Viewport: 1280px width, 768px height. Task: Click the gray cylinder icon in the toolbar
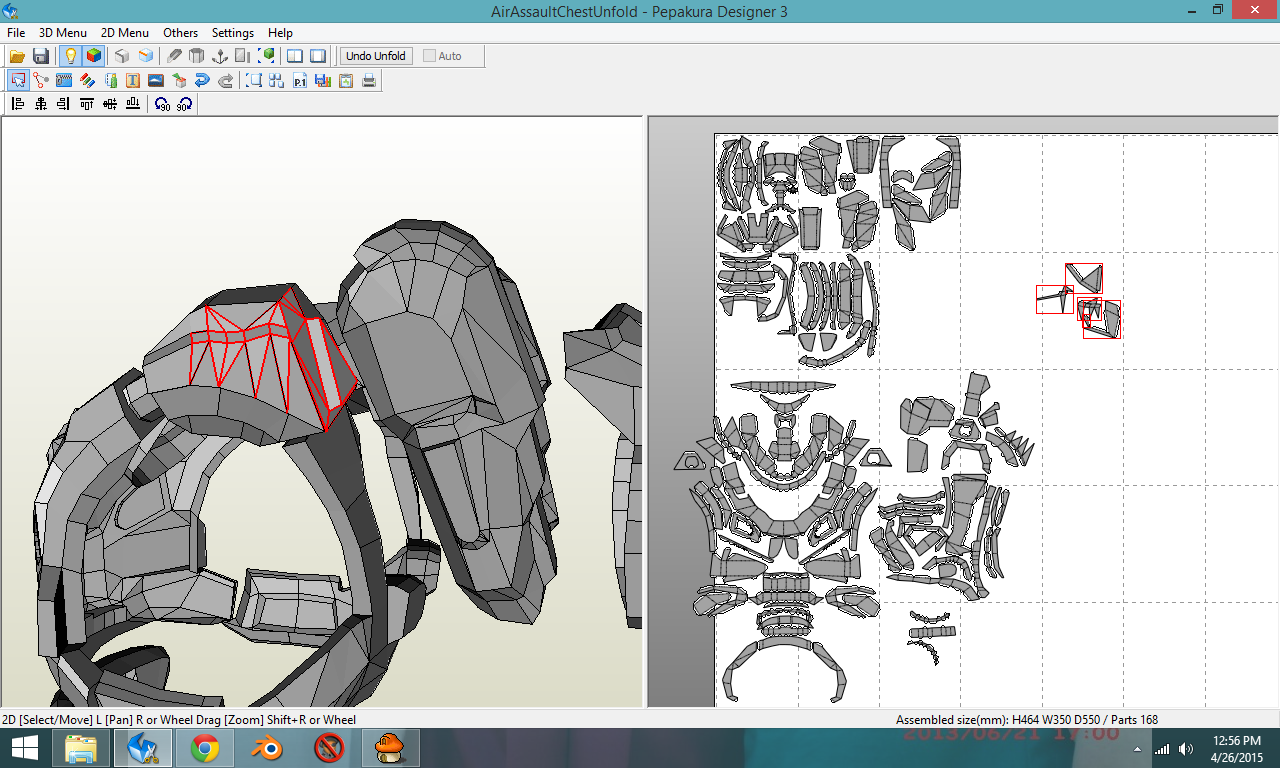[x=197, y=56]
